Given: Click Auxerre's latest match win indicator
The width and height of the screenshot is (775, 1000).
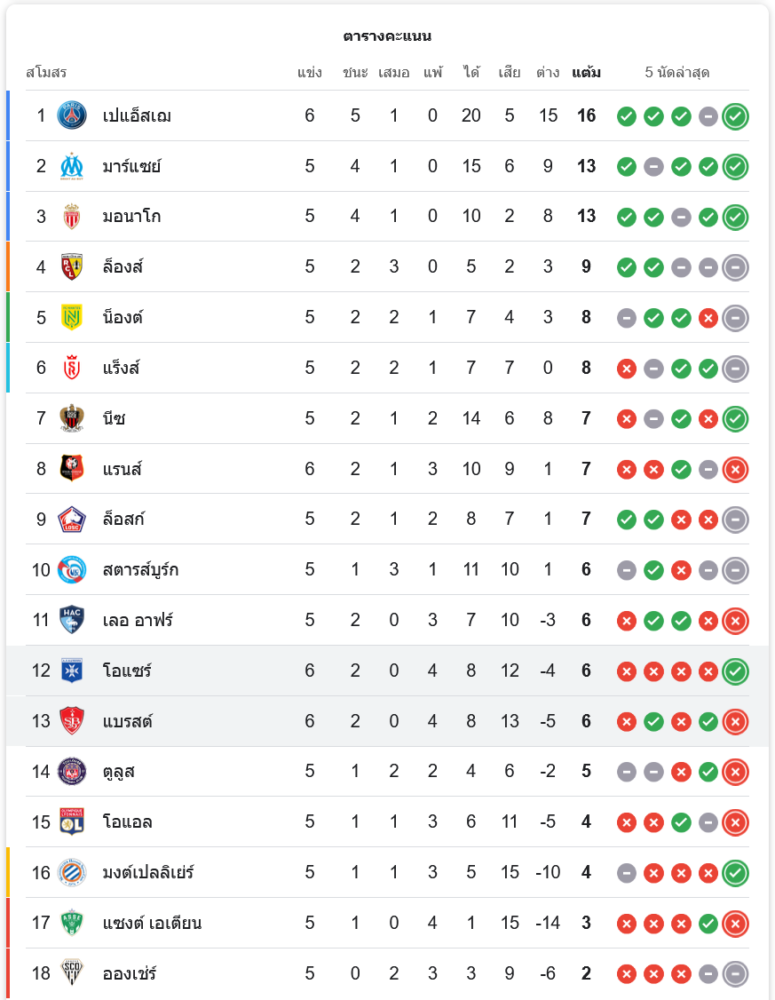Looking at the screenshot, I should pos(735,670).
